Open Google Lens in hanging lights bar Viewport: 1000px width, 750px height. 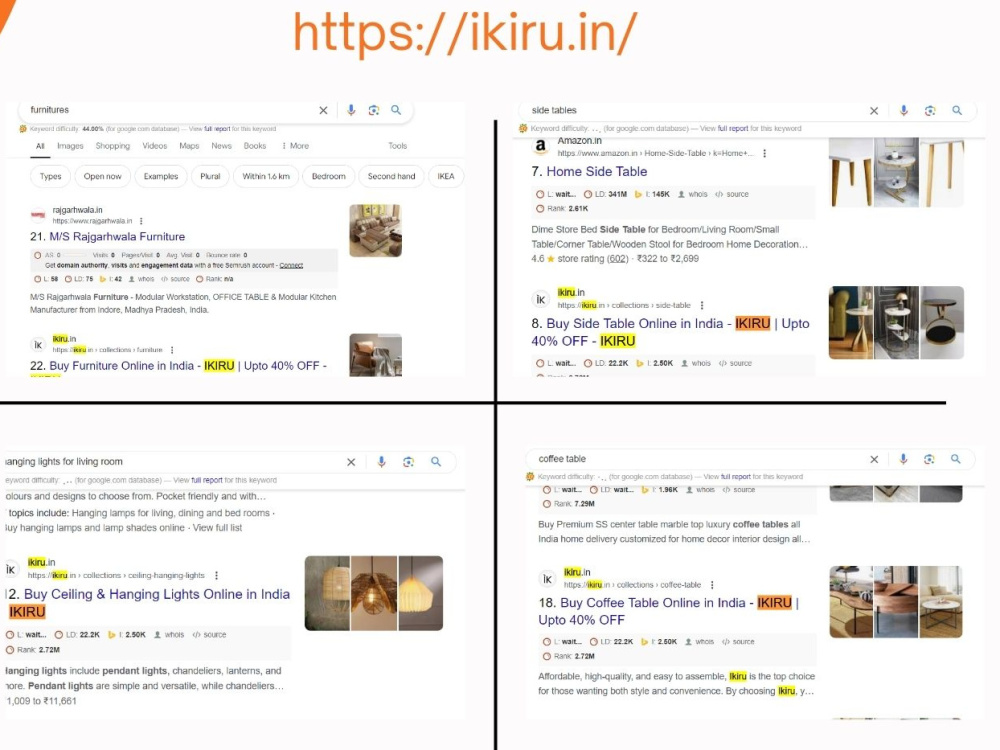pos(409,462)
